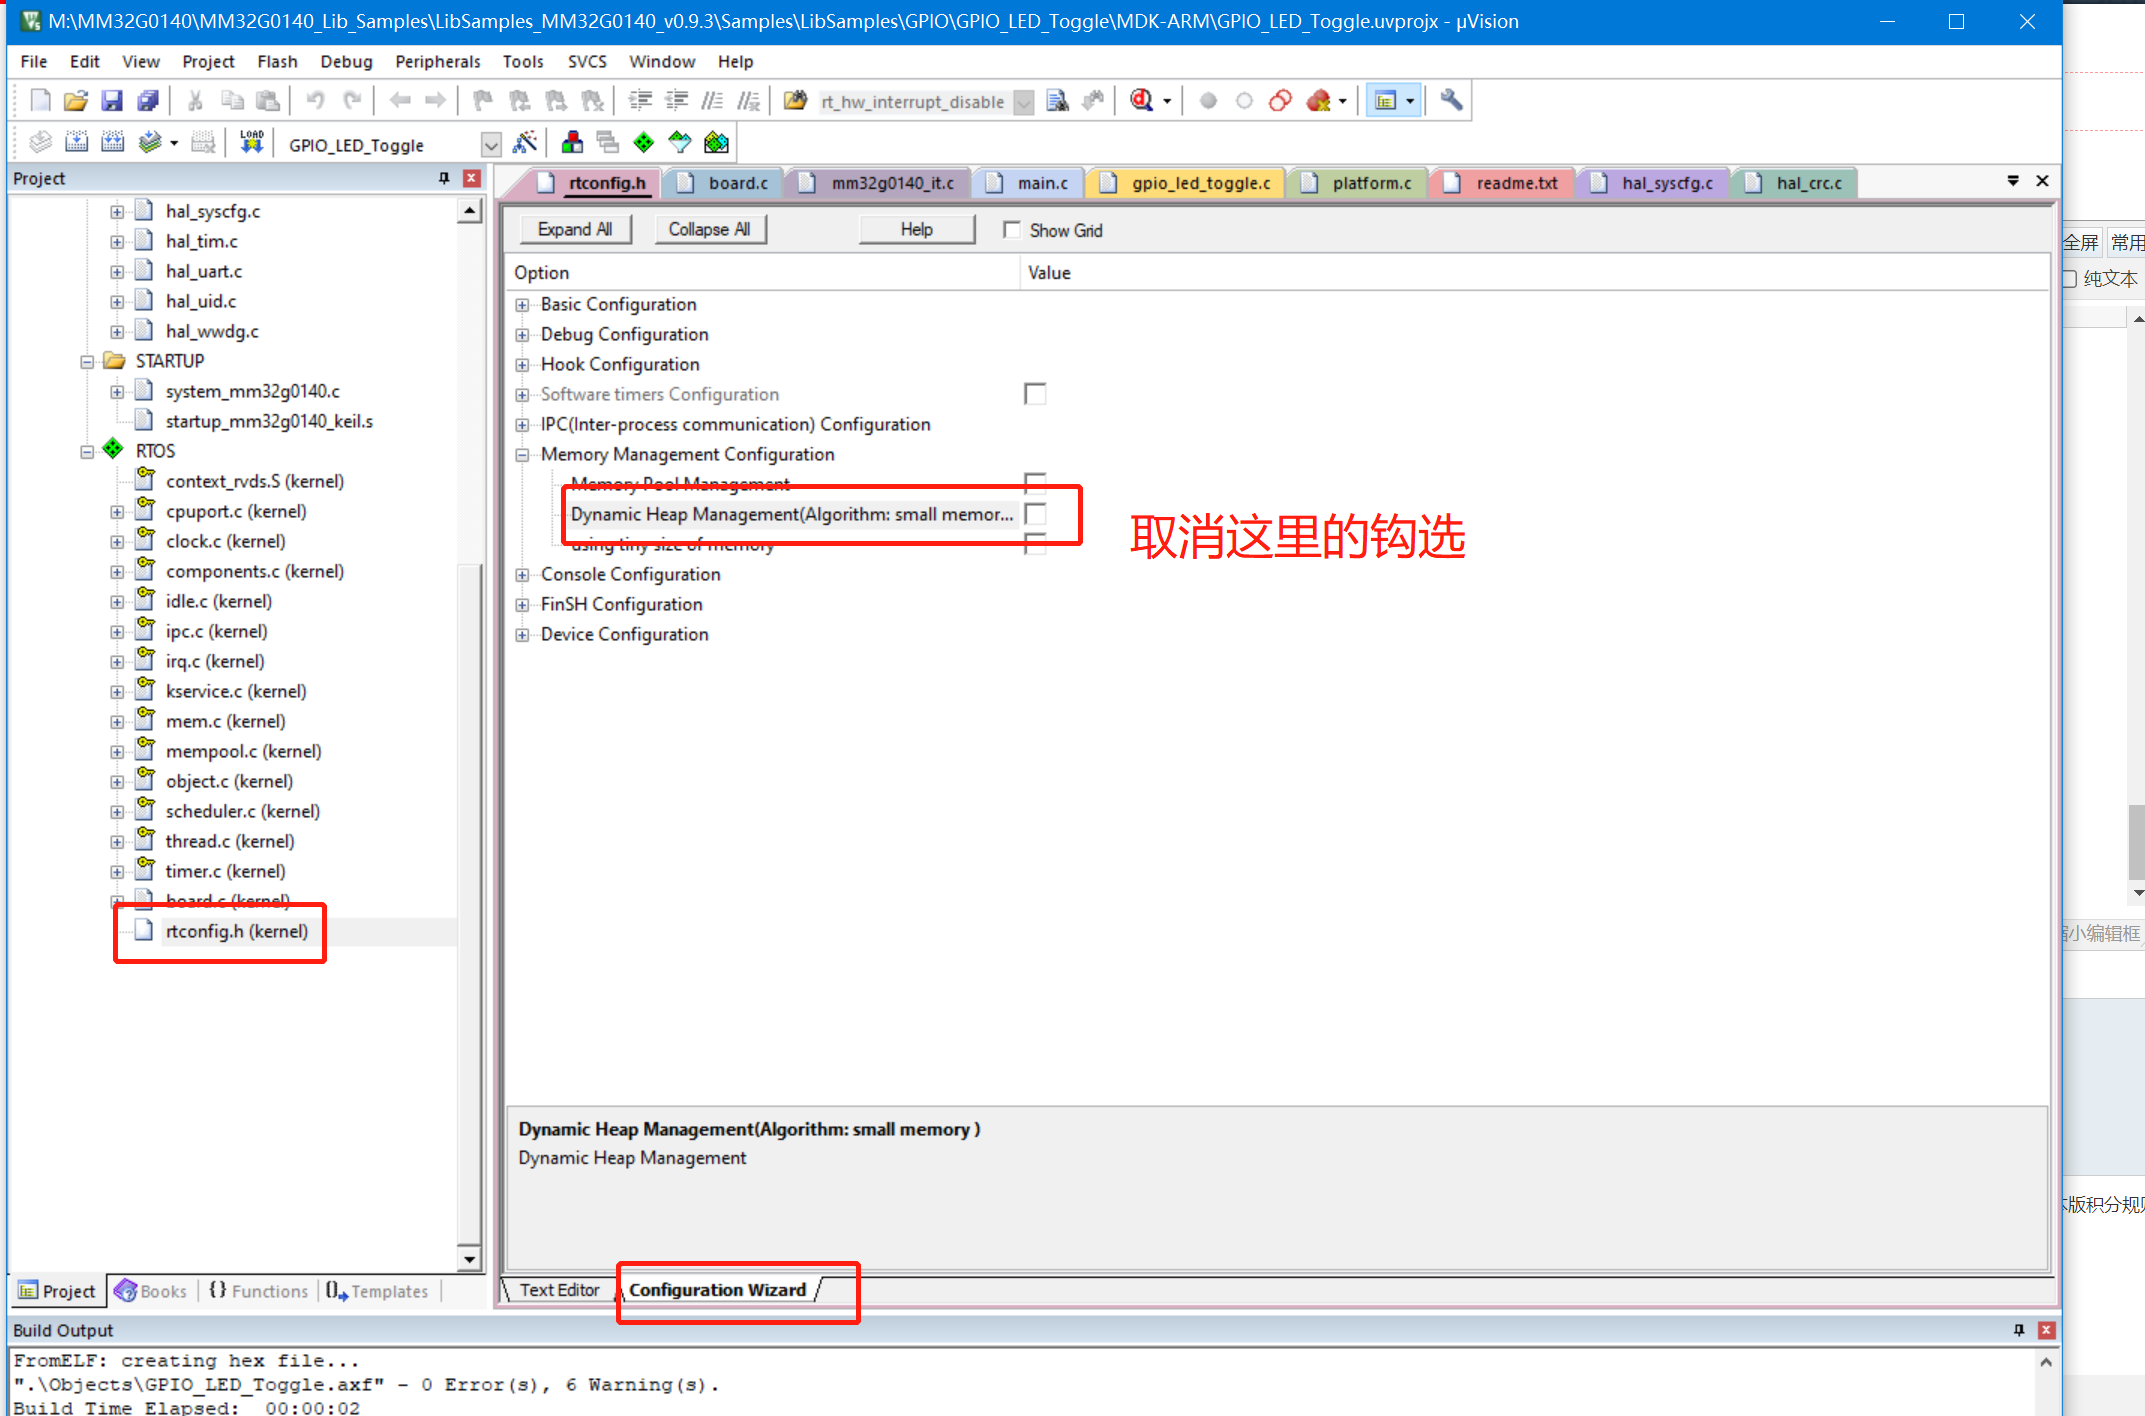Screen dimensions: 2145x1416
Task: Click the Build target icon
Action: pos(77,143)
